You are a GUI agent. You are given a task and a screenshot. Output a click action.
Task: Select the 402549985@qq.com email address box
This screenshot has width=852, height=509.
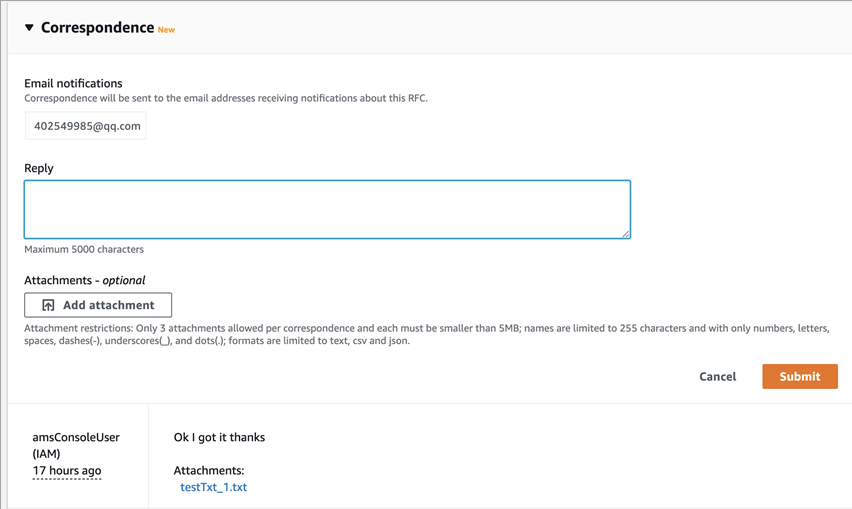tap(86, 126)
